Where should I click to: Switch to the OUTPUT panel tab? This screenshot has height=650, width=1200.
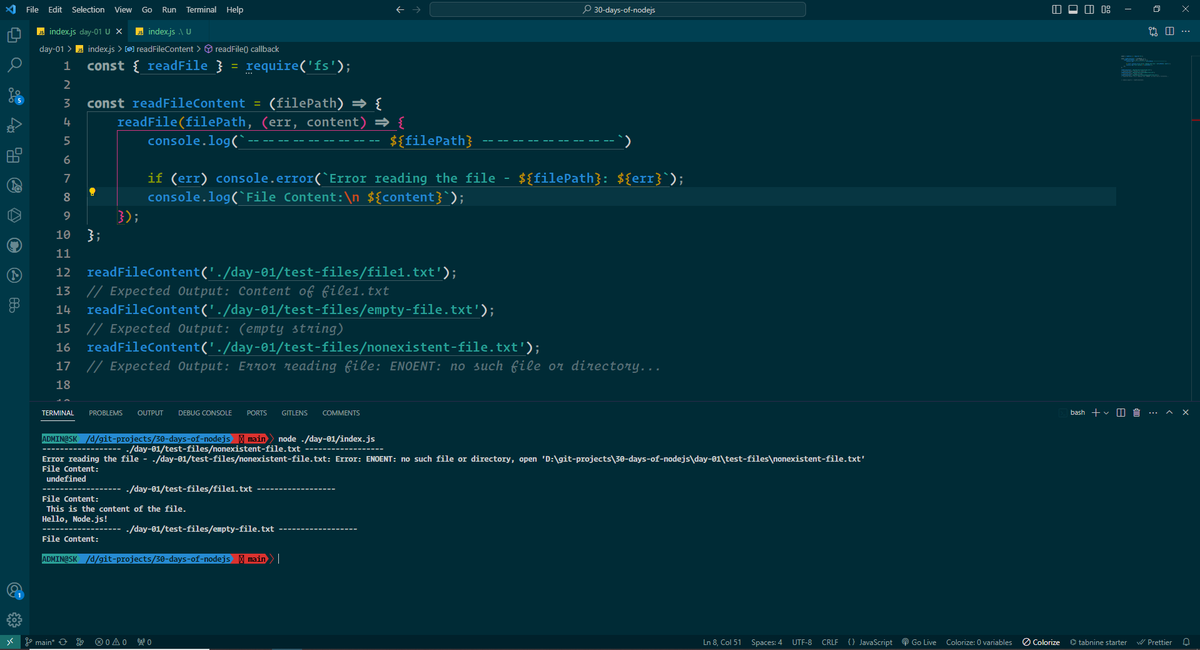(x=150, y=413)
